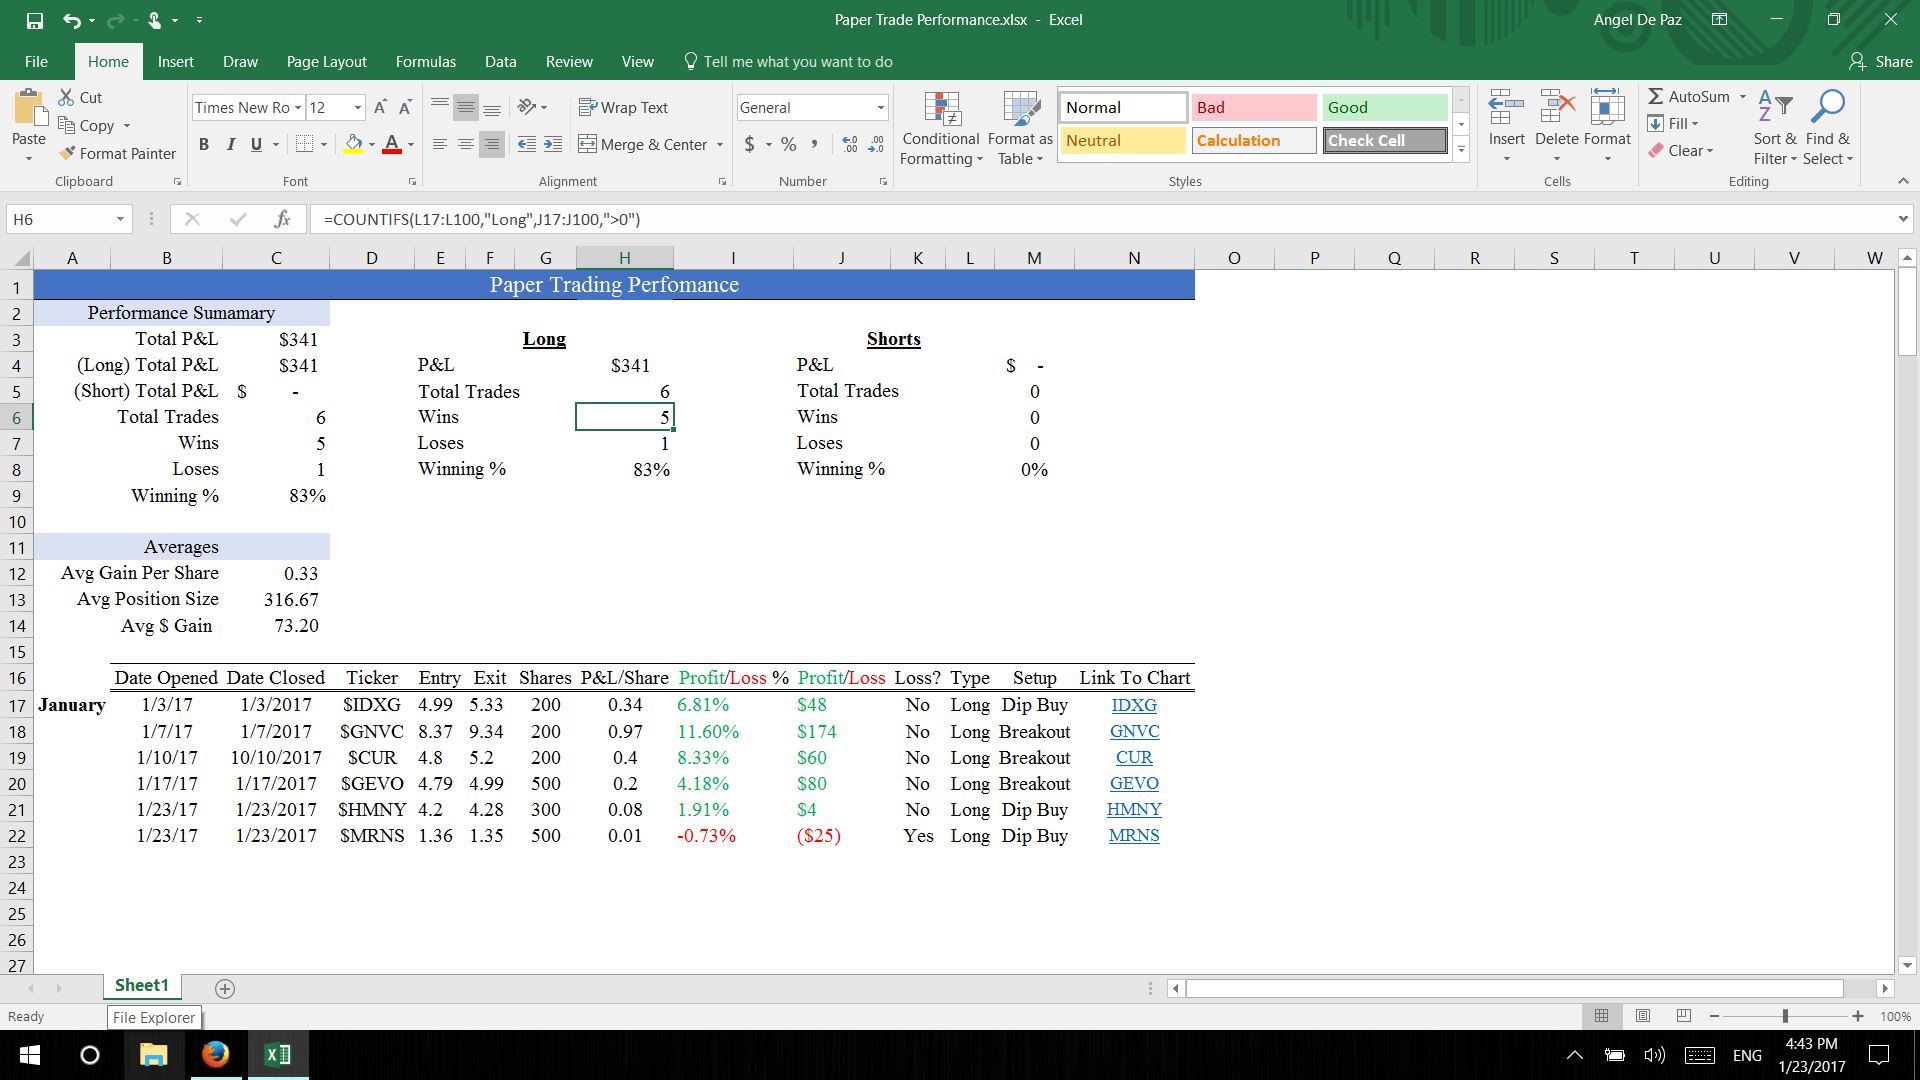The image size is (1920, 1080).
Task: Toggle Italic formatting
Action: (x=230, y=144)
